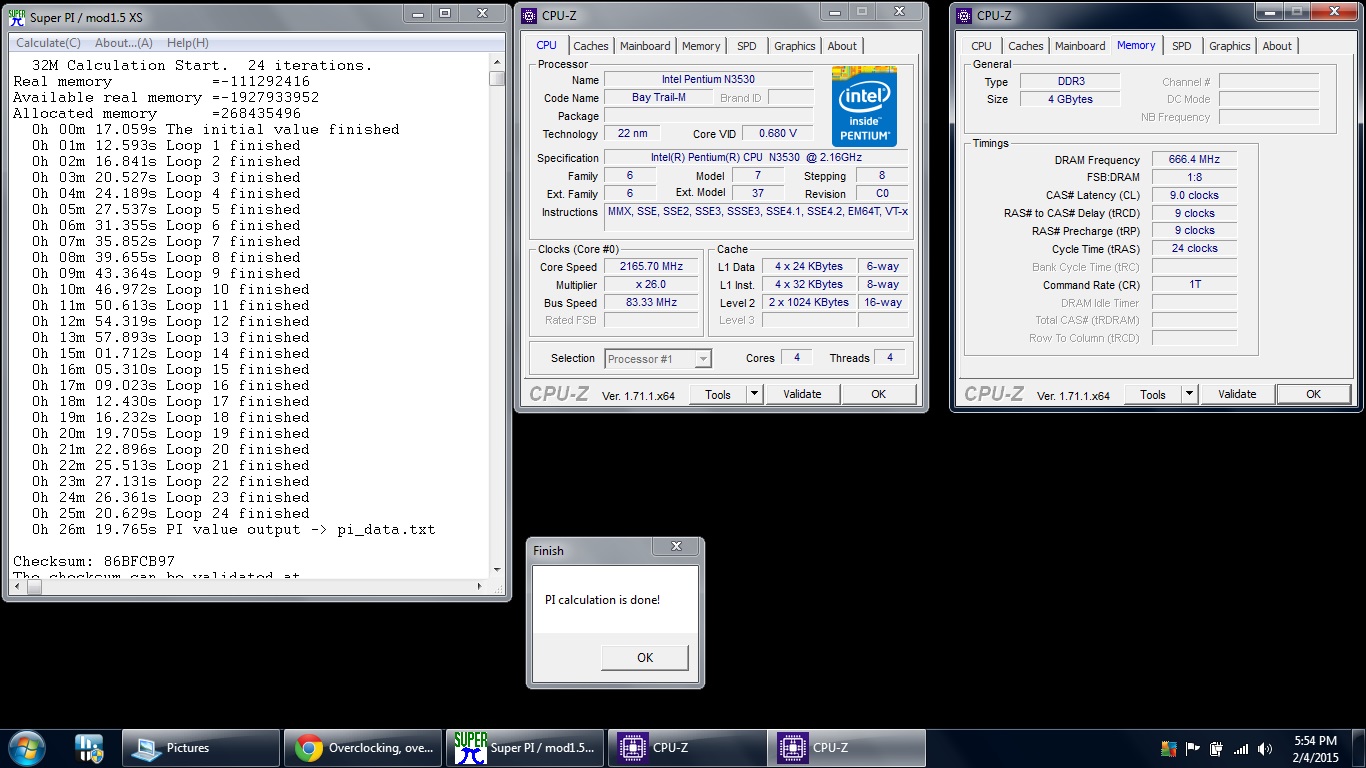The height and width of the screenshot is (768, 1366).
Task: Open About tab in left CPU-Z window
Action: coord(842,46)
